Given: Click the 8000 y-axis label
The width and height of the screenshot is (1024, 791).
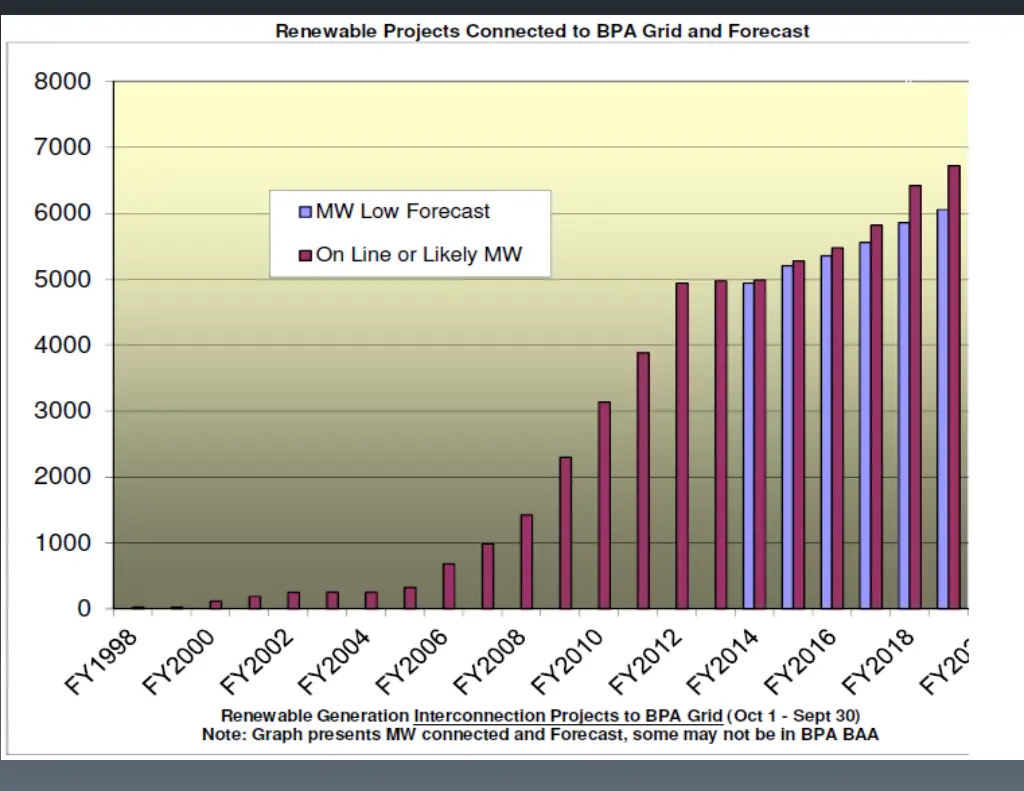Looking at the screenshot, I should point(63,82).
